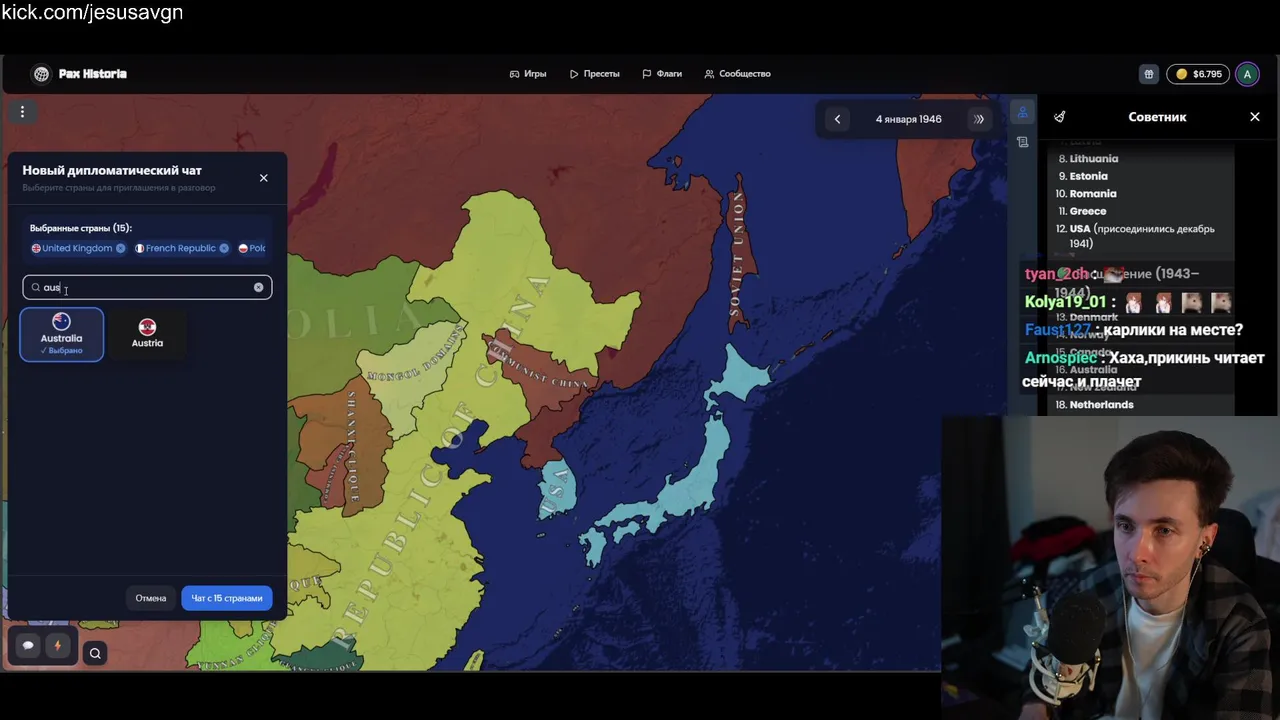This screenshot has height=720, width=1280.
Task: Close the Советник panel
Action: click(x=1255, y=117)
